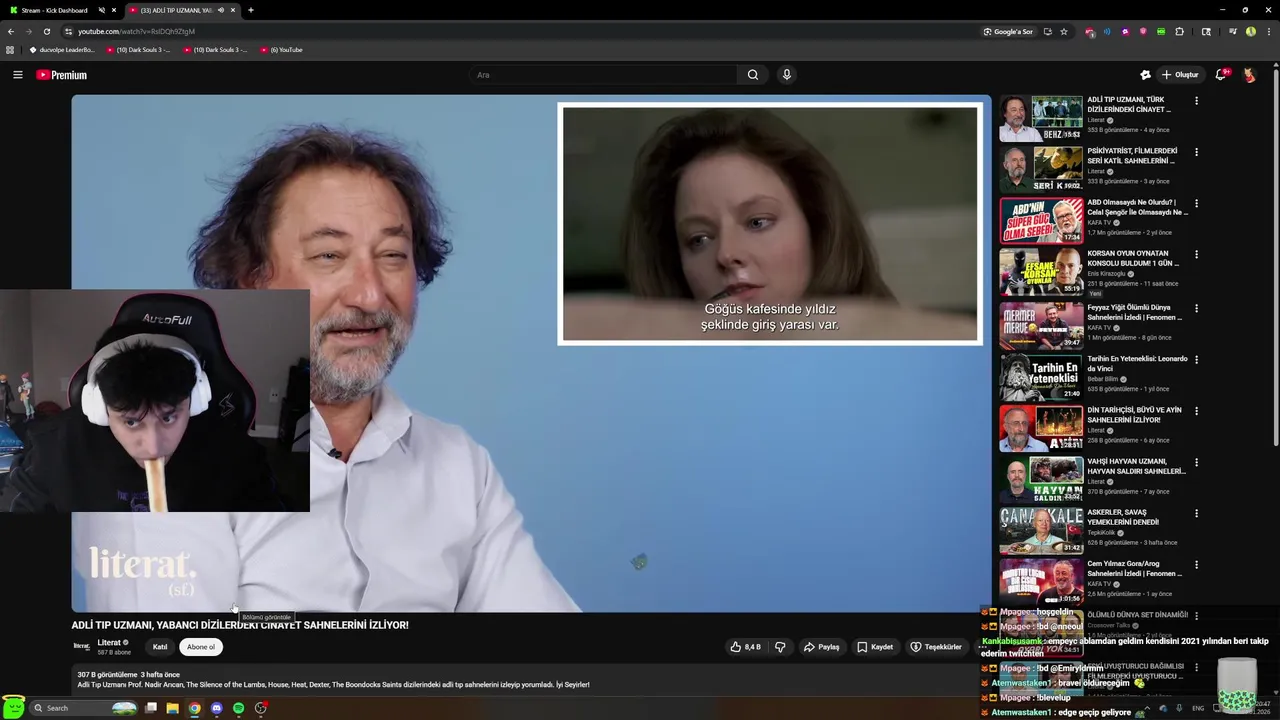
Task: Open ABD Olmasaydı Ne Olurdu thumbnail
Action: pos(1041,221)
